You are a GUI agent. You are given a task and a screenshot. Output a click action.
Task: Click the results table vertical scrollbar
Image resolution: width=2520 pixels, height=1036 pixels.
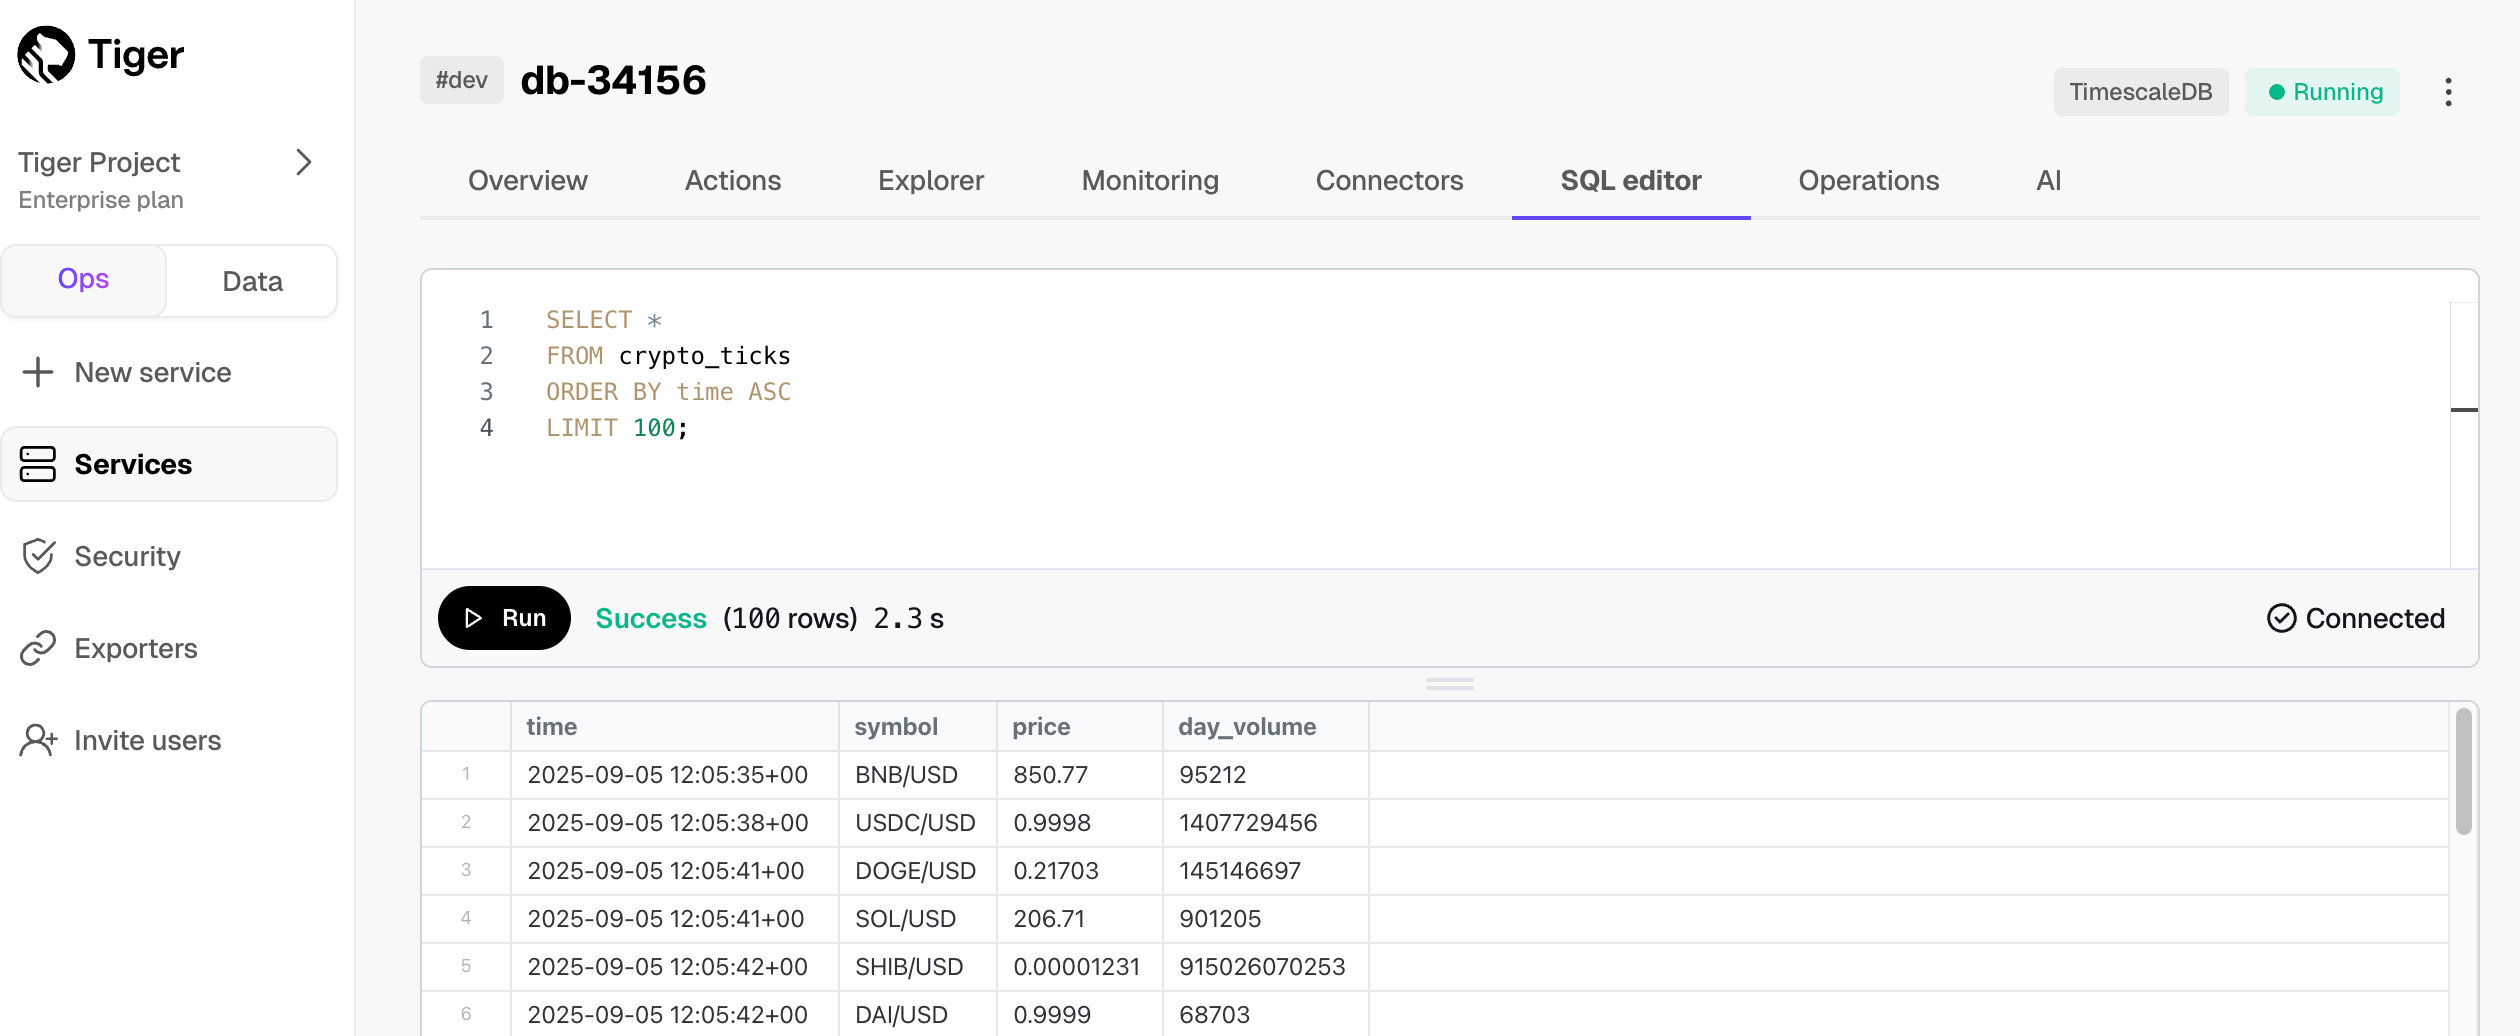(2463, 770)
